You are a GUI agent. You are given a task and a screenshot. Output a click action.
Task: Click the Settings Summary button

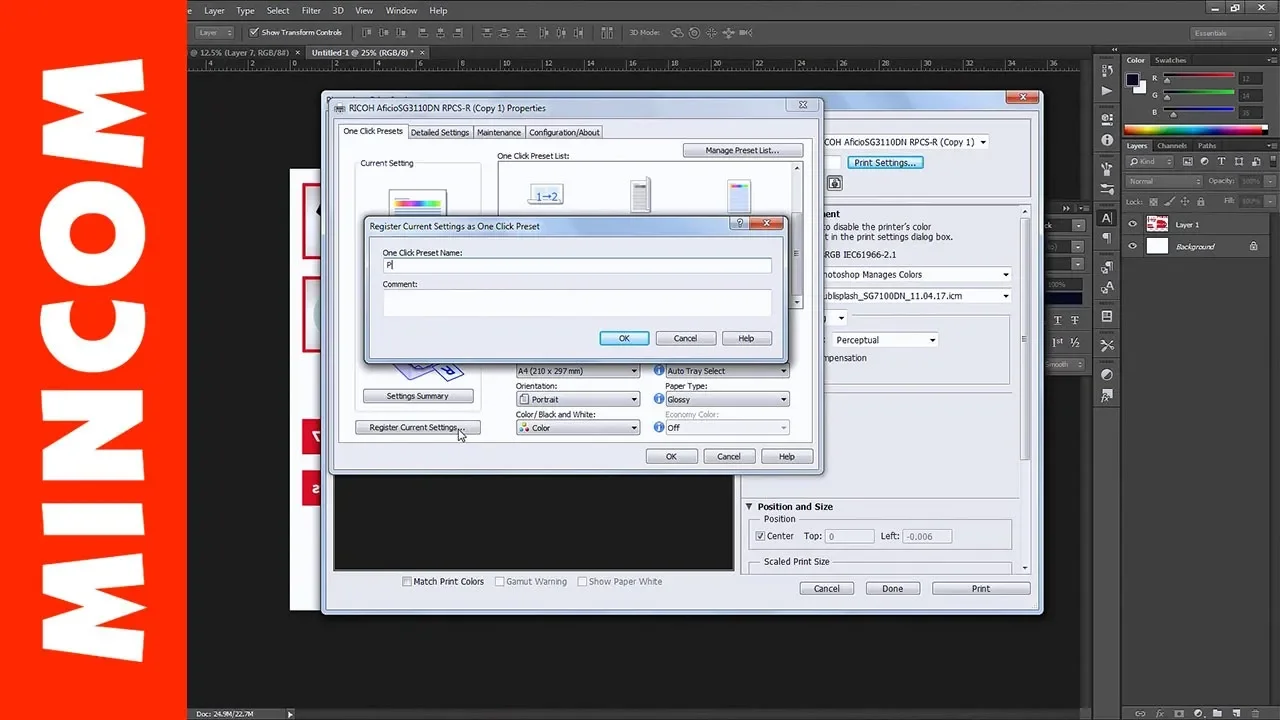(417, 396)
